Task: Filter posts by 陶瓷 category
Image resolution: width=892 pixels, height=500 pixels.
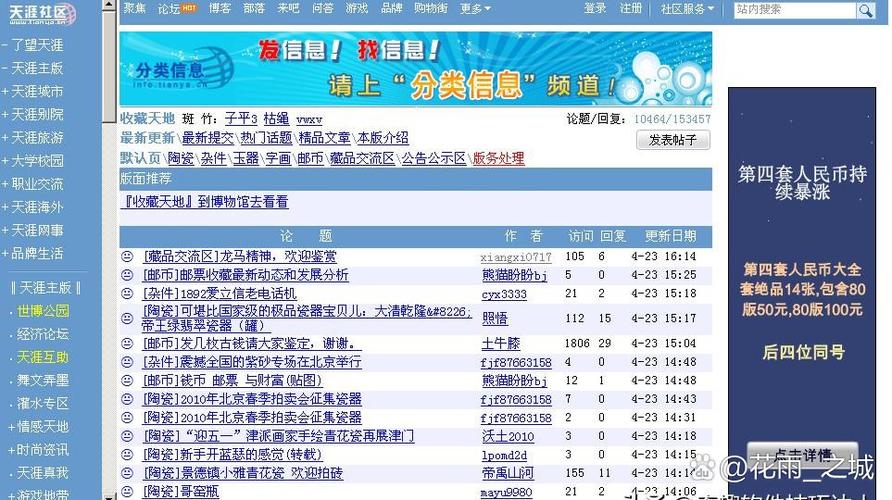Action: [x=181, y=158]
